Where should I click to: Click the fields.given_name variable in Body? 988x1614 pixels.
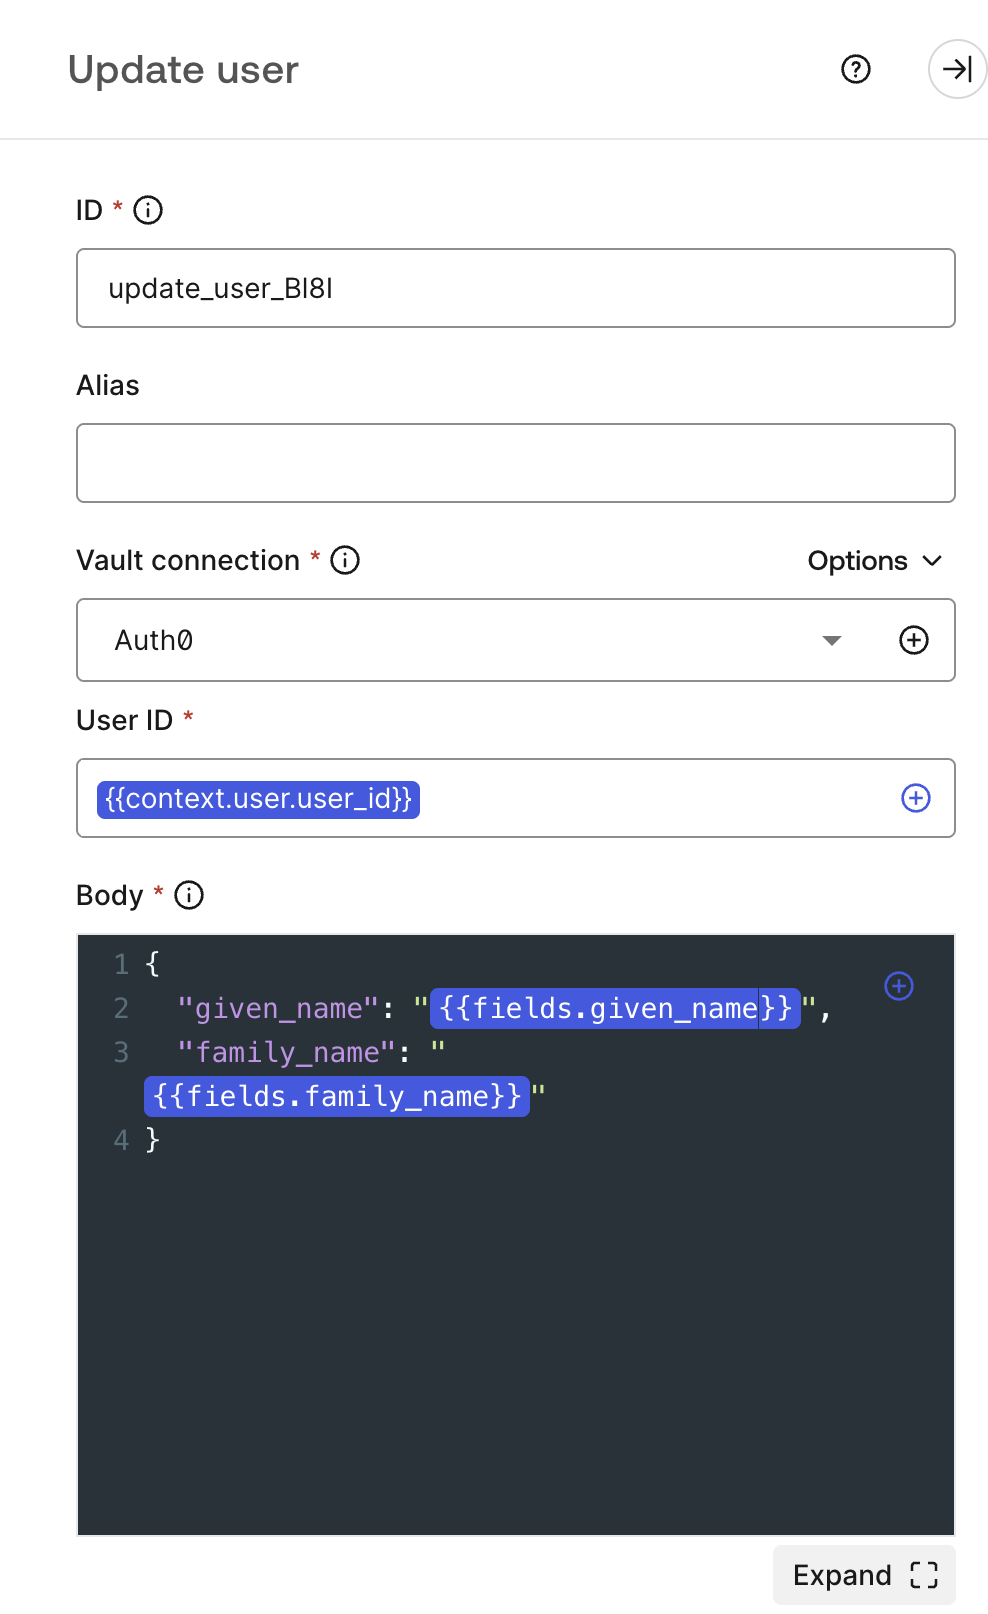coord(615,1008)
